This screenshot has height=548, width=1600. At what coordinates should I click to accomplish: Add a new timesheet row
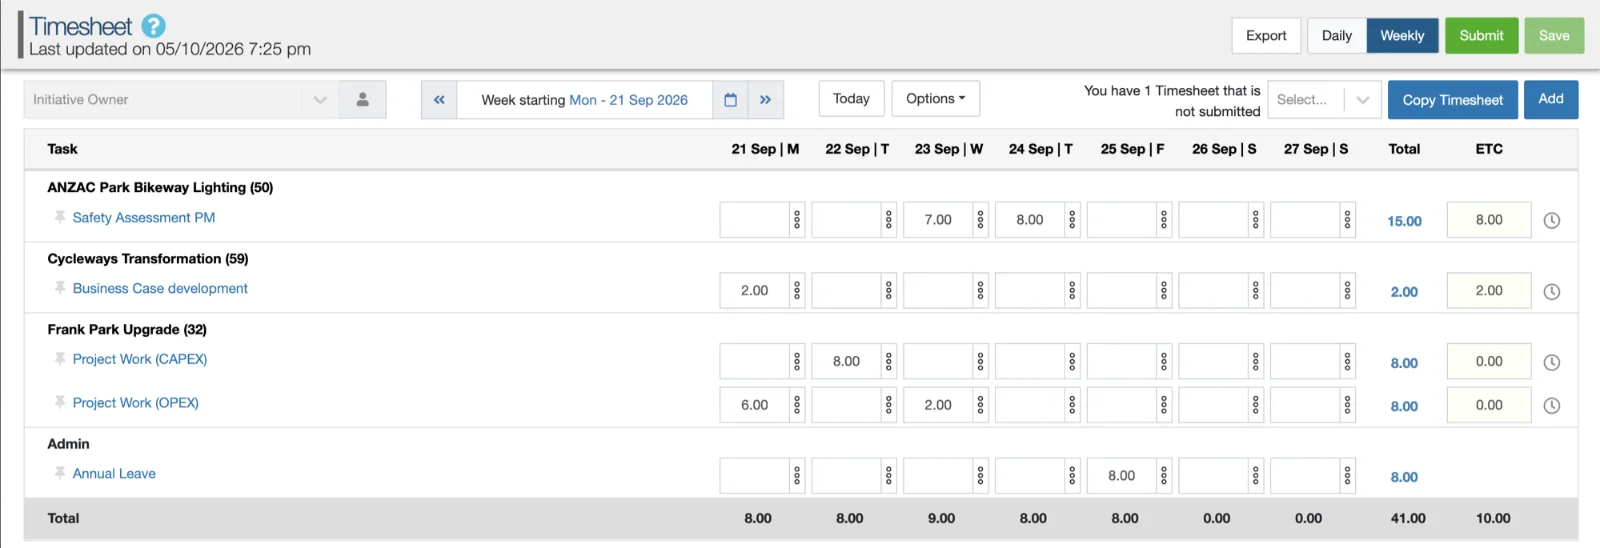coord(1551,99)
